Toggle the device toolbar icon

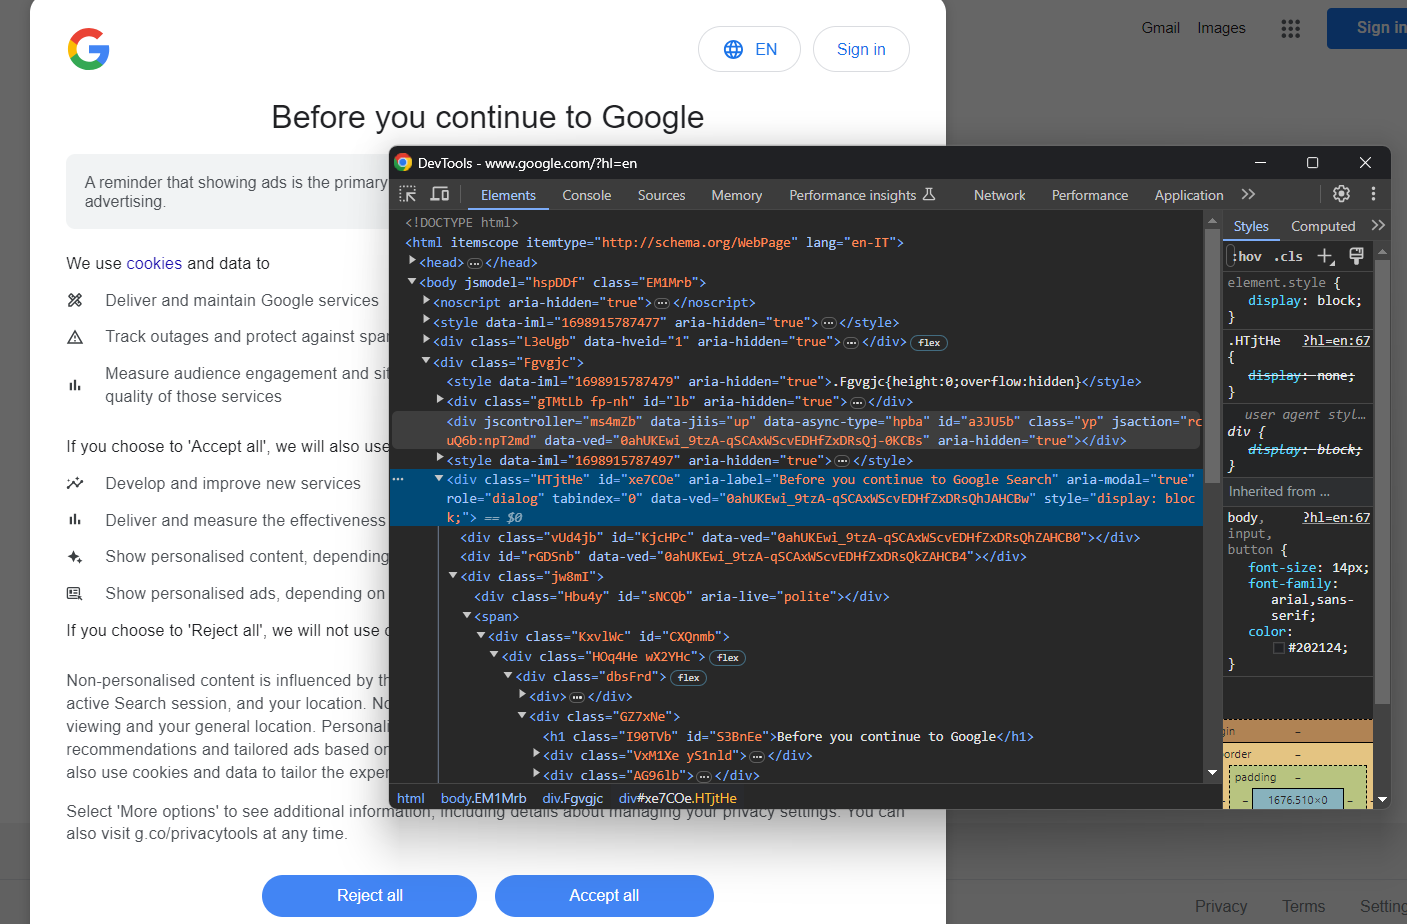[439, 194]
